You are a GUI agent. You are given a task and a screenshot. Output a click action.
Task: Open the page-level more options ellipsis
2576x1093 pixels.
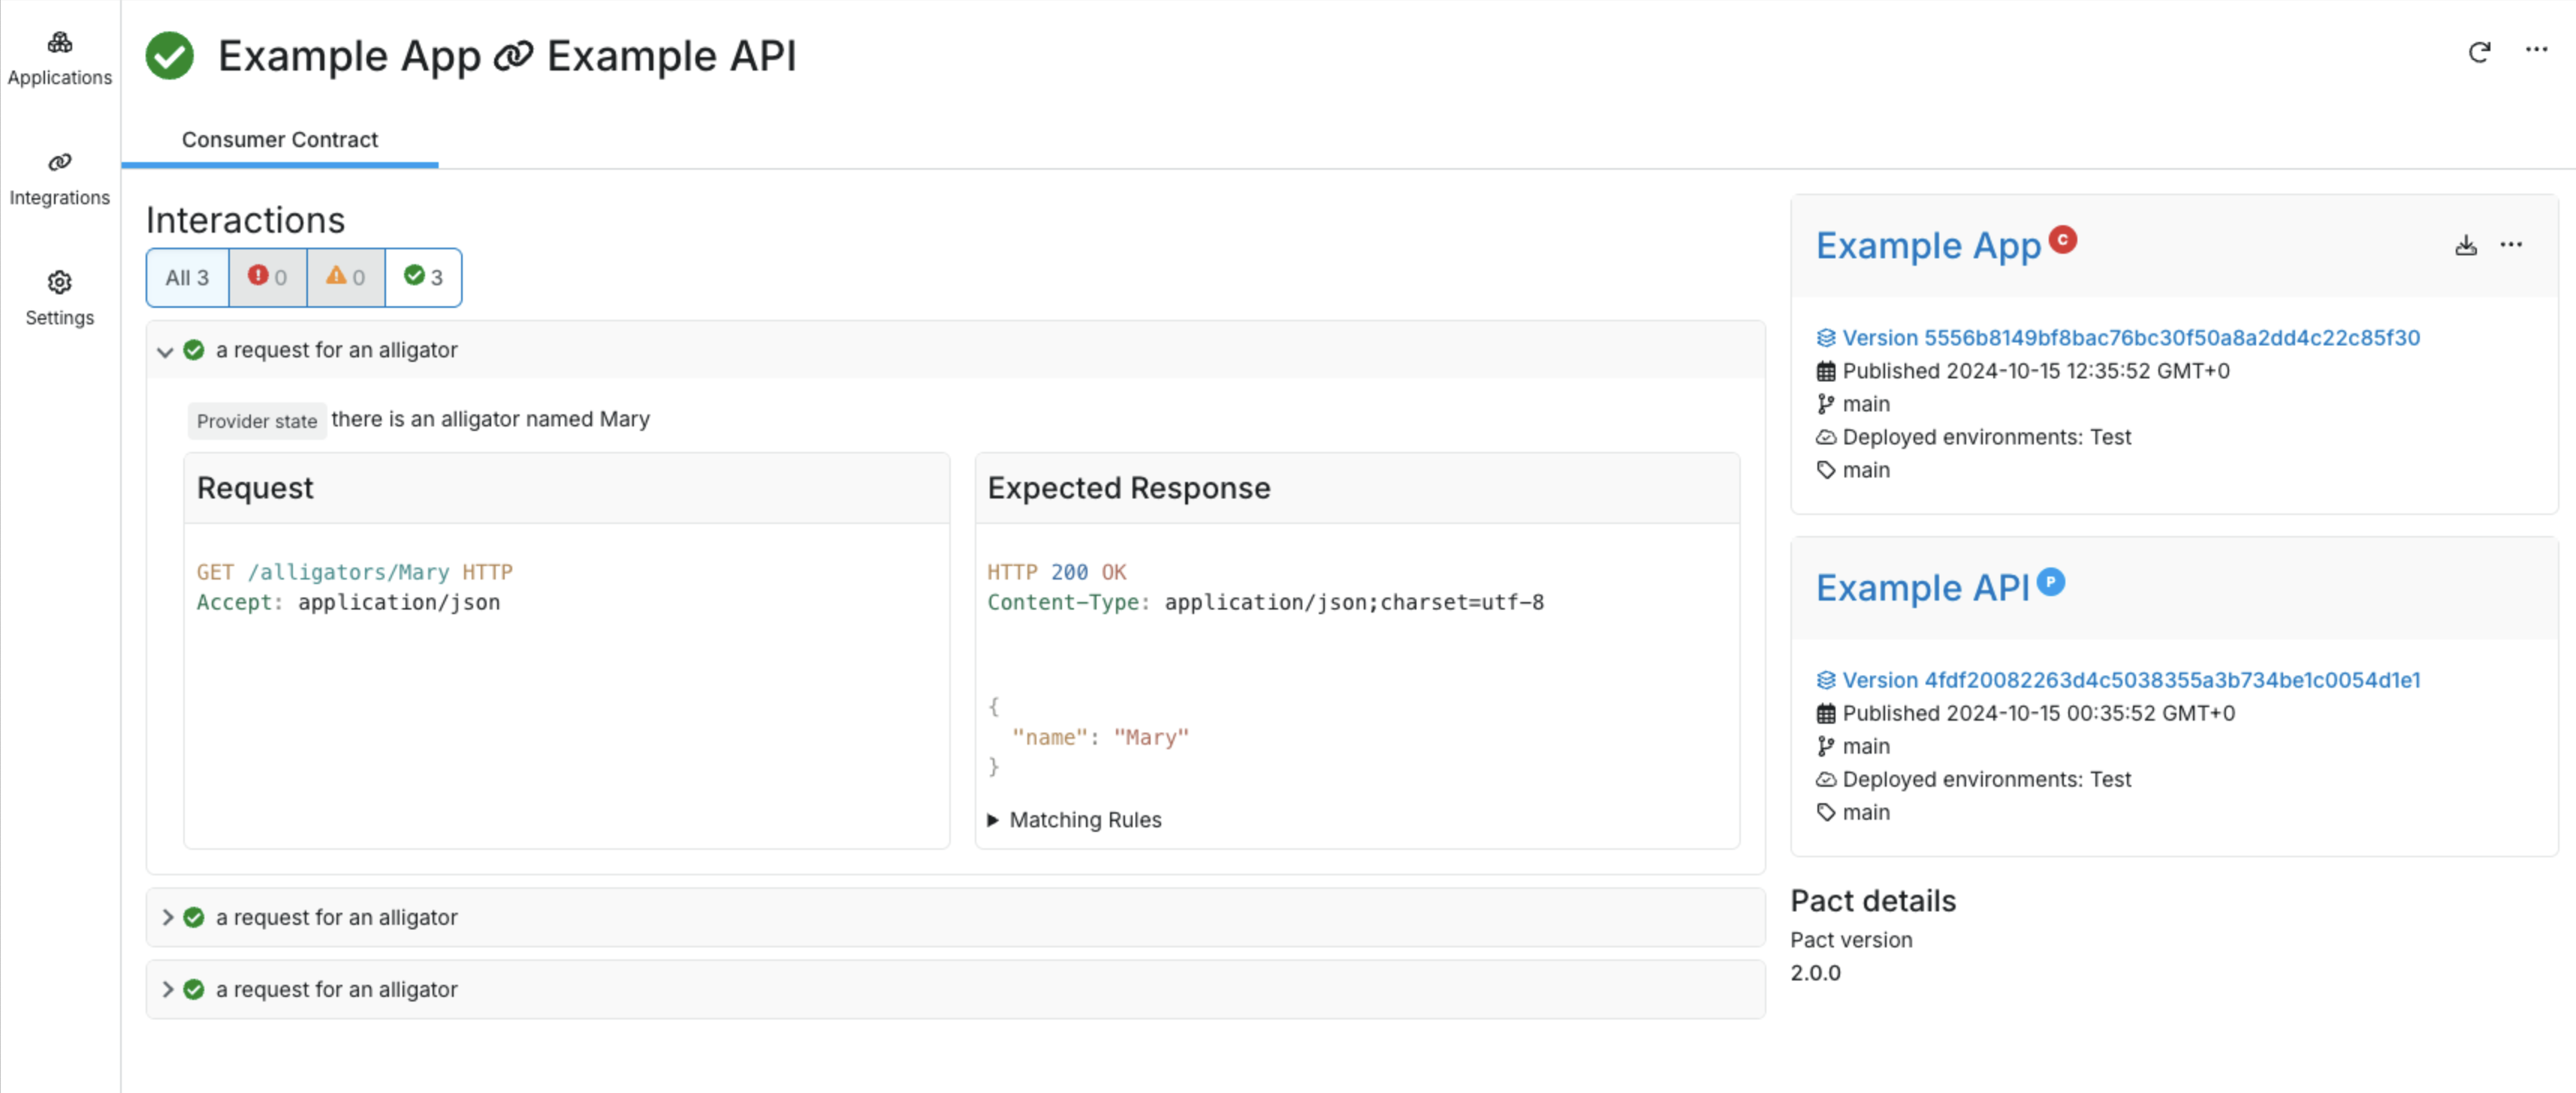tap(2535, 50)
